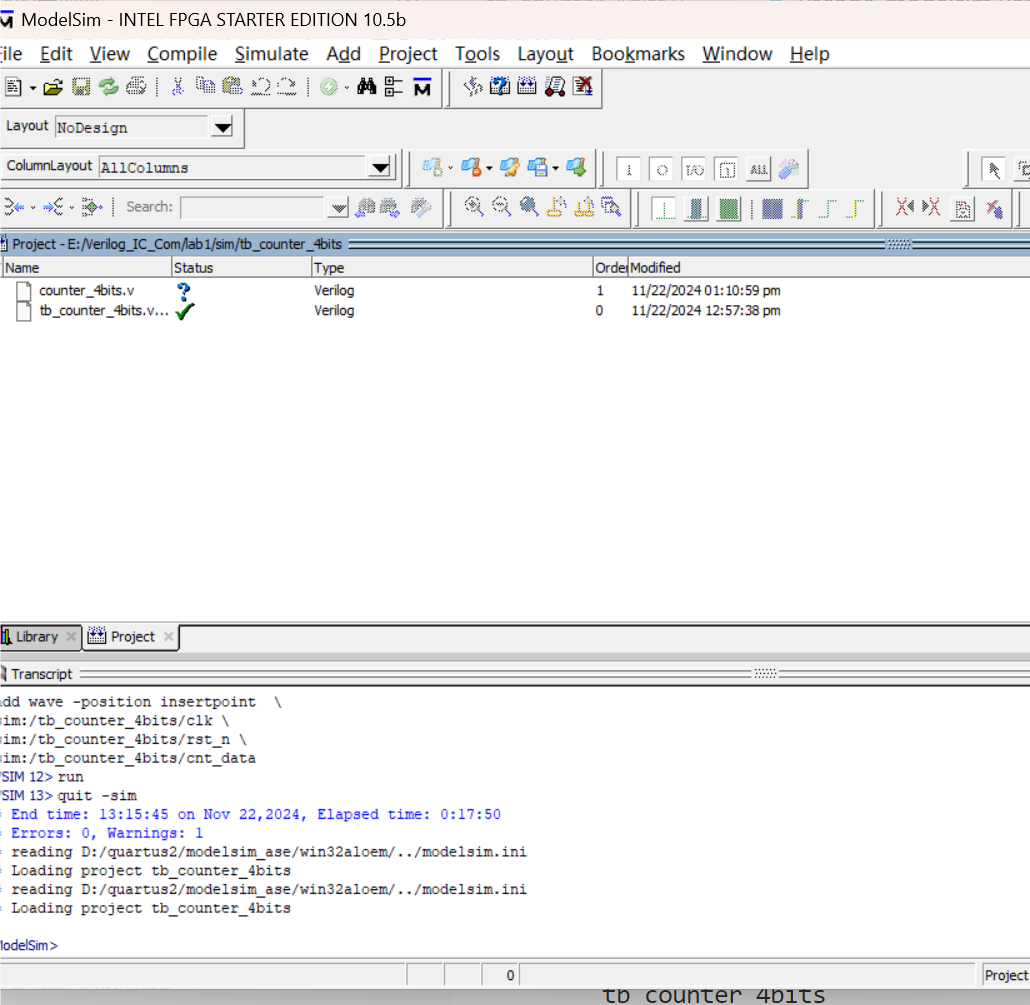Click the green Reload arrows icon

point(108,87)
